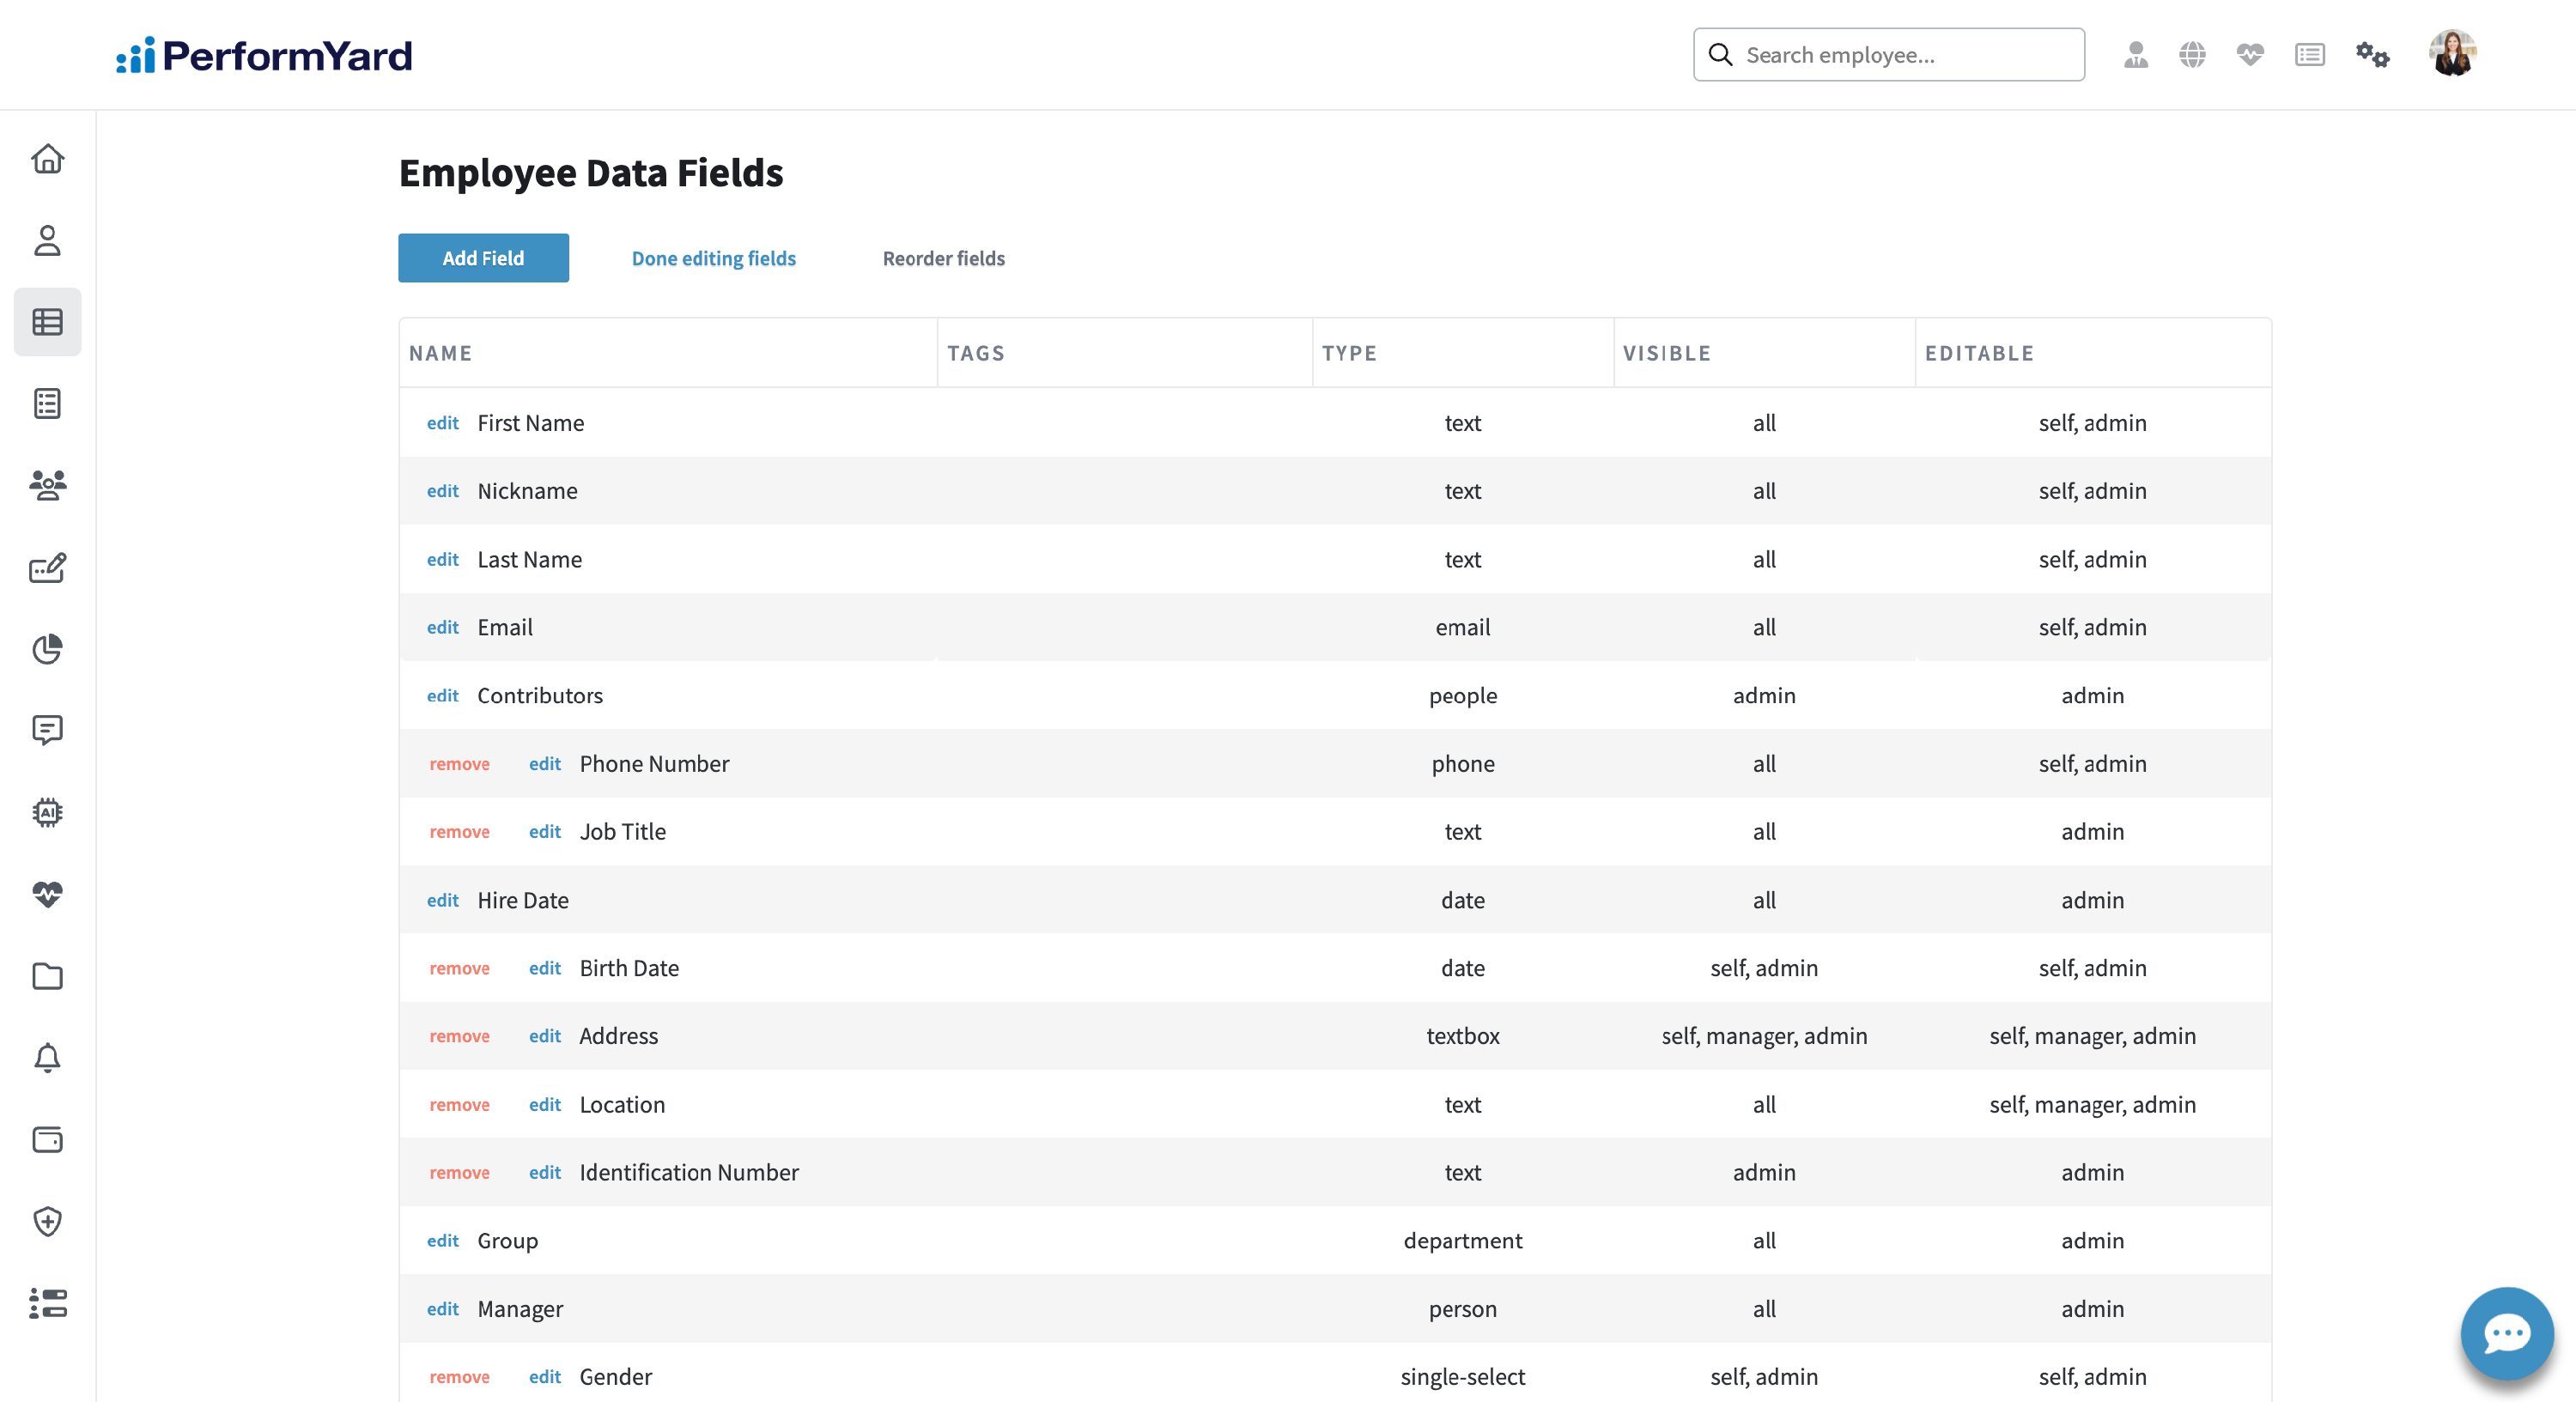Open the team group sidebar icon

coord(47,485)
